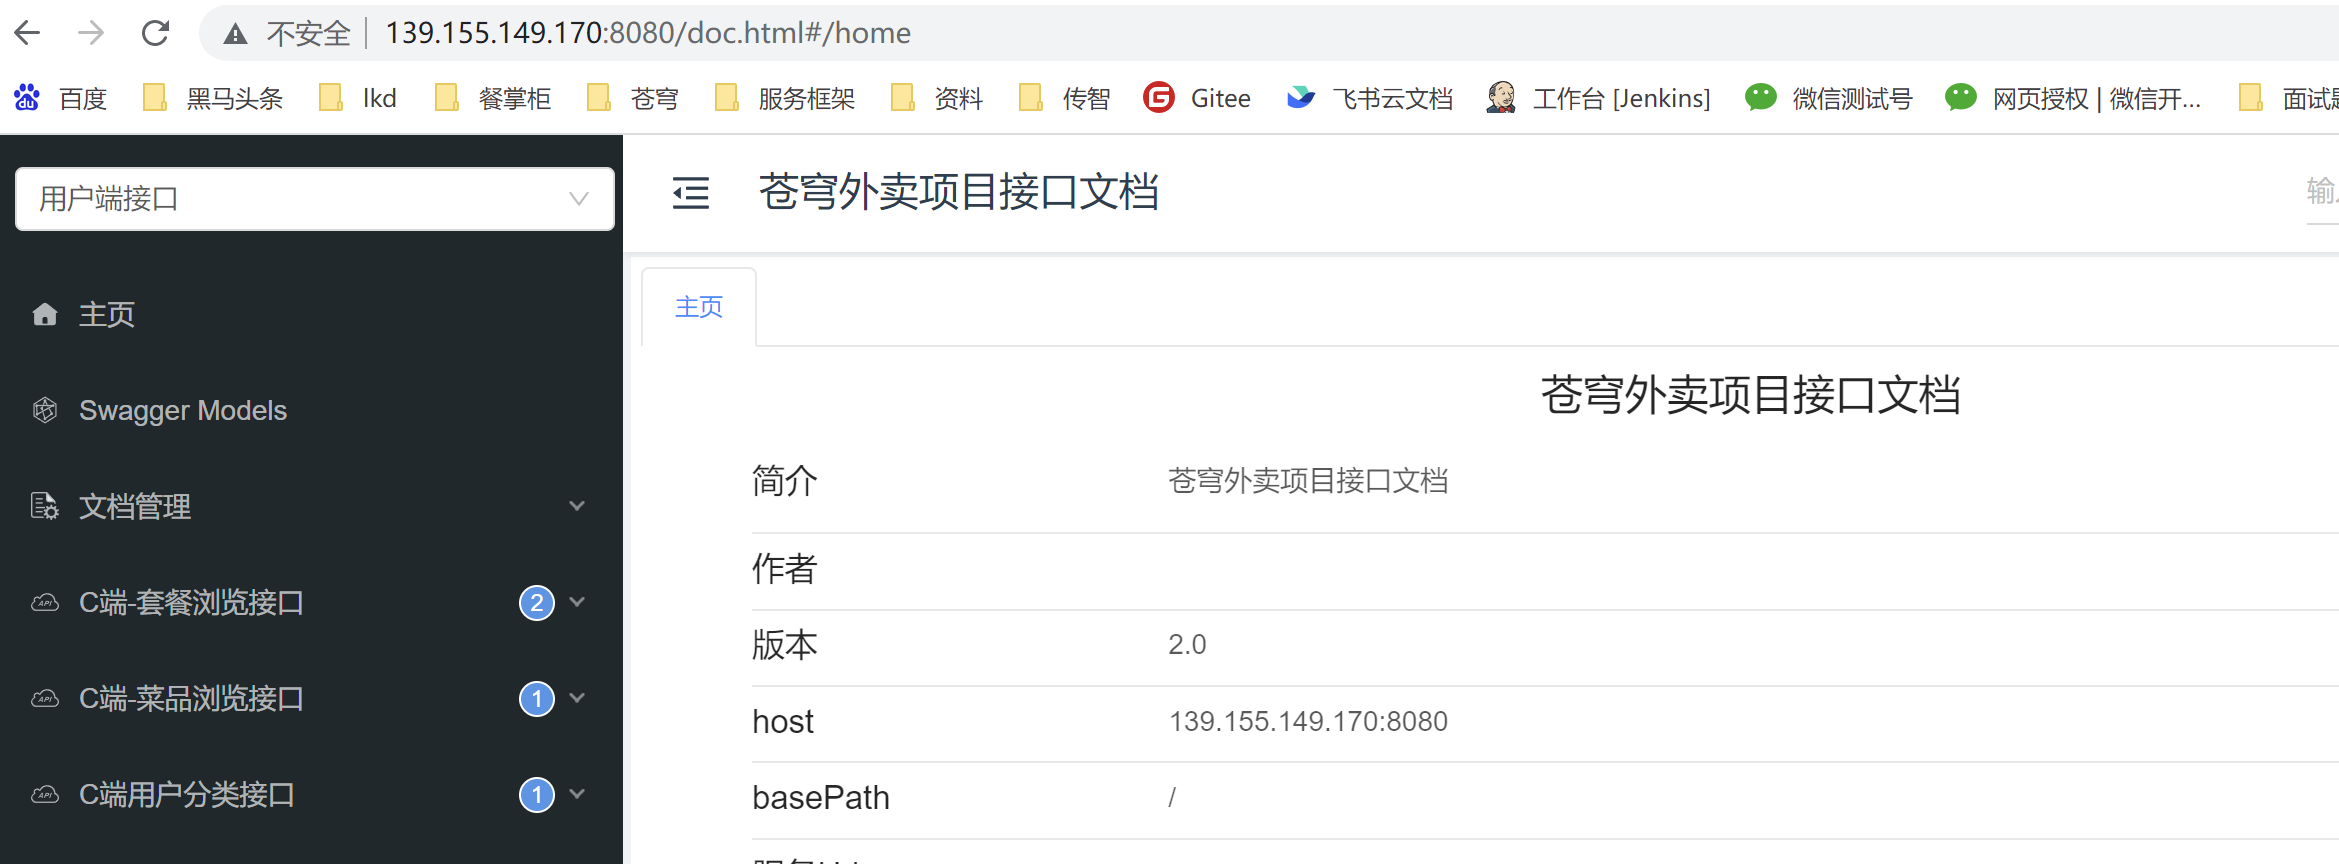The height and width of the screenshot is (864, 2339).
Task: Expand 文档管理 with its chevron
Action: (577, 506)
